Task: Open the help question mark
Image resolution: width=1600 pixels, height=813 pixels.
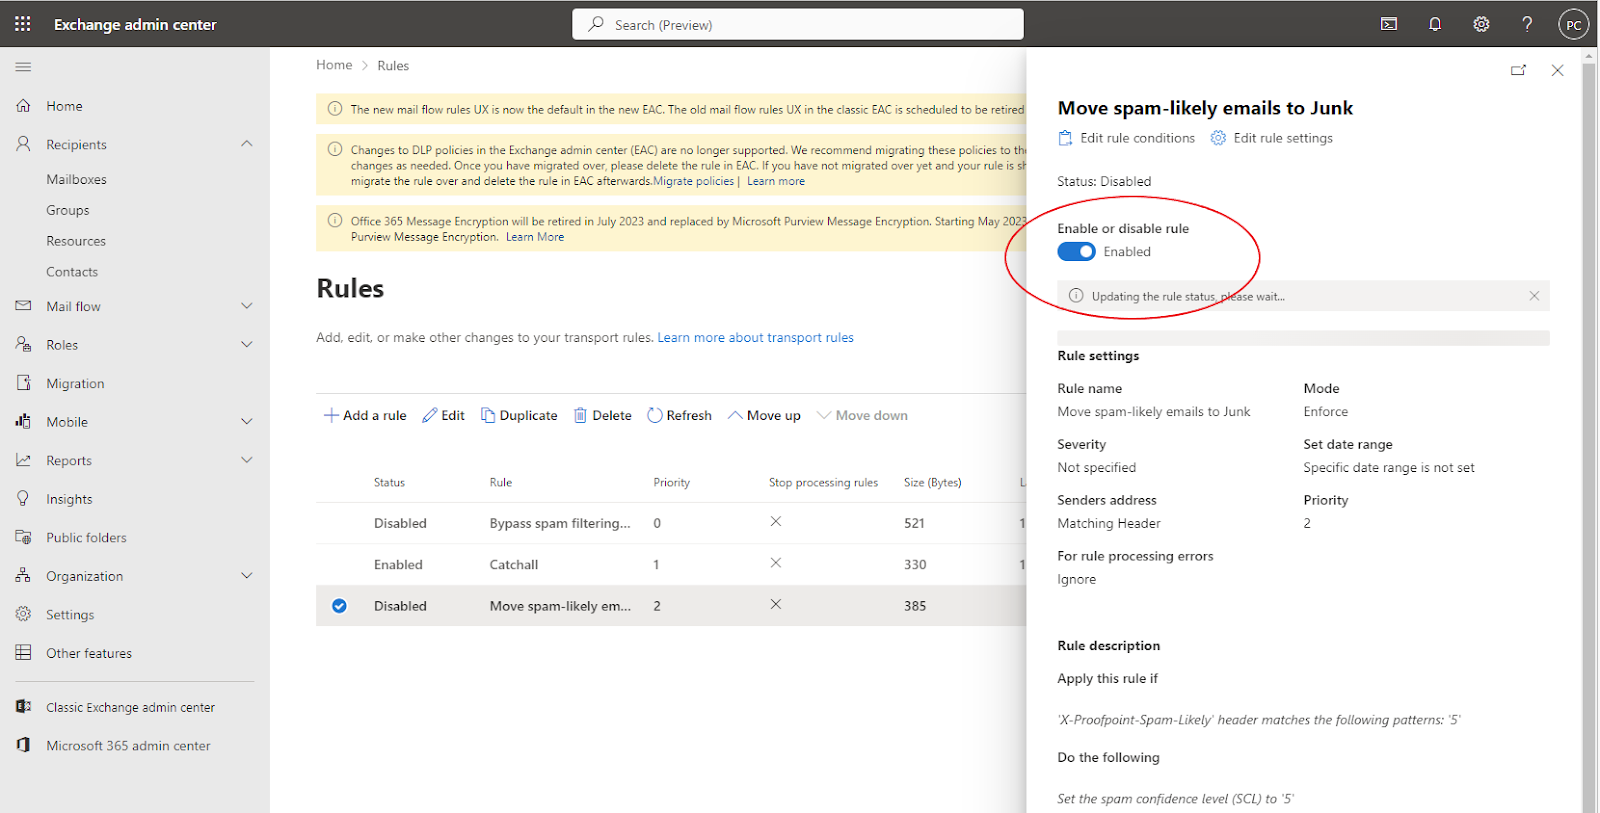Action: pyautogui.click(x=1527, y=24)
